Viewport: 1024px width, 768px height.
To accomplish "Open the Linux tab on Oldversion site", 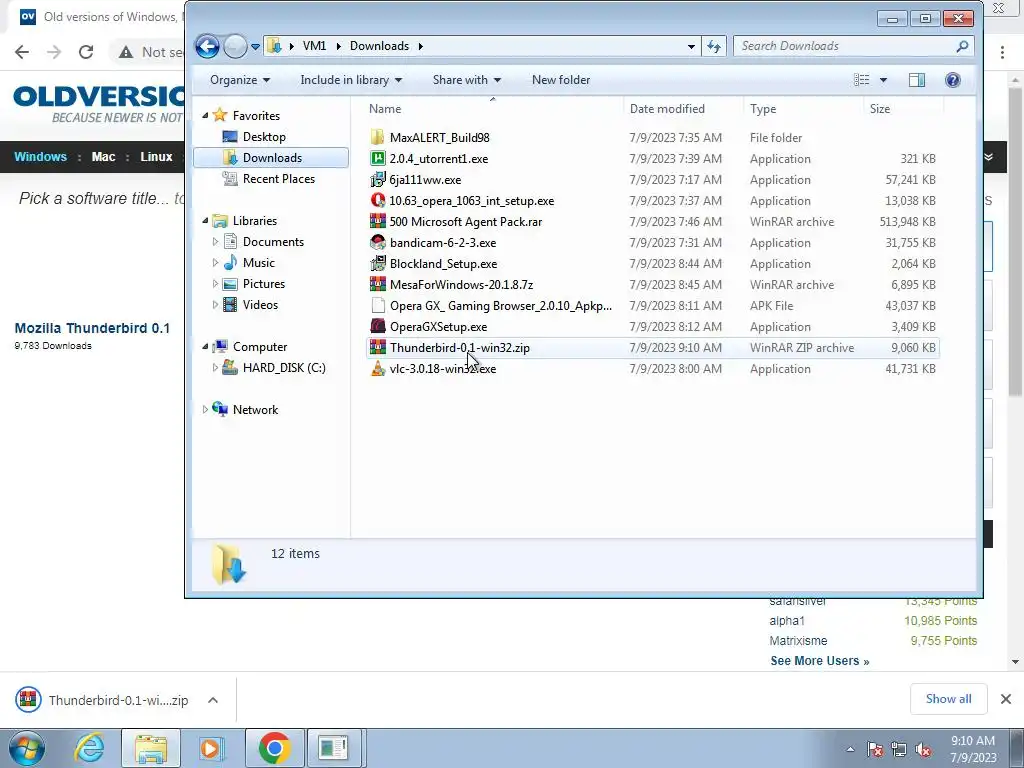I will (x=156, y=157).
